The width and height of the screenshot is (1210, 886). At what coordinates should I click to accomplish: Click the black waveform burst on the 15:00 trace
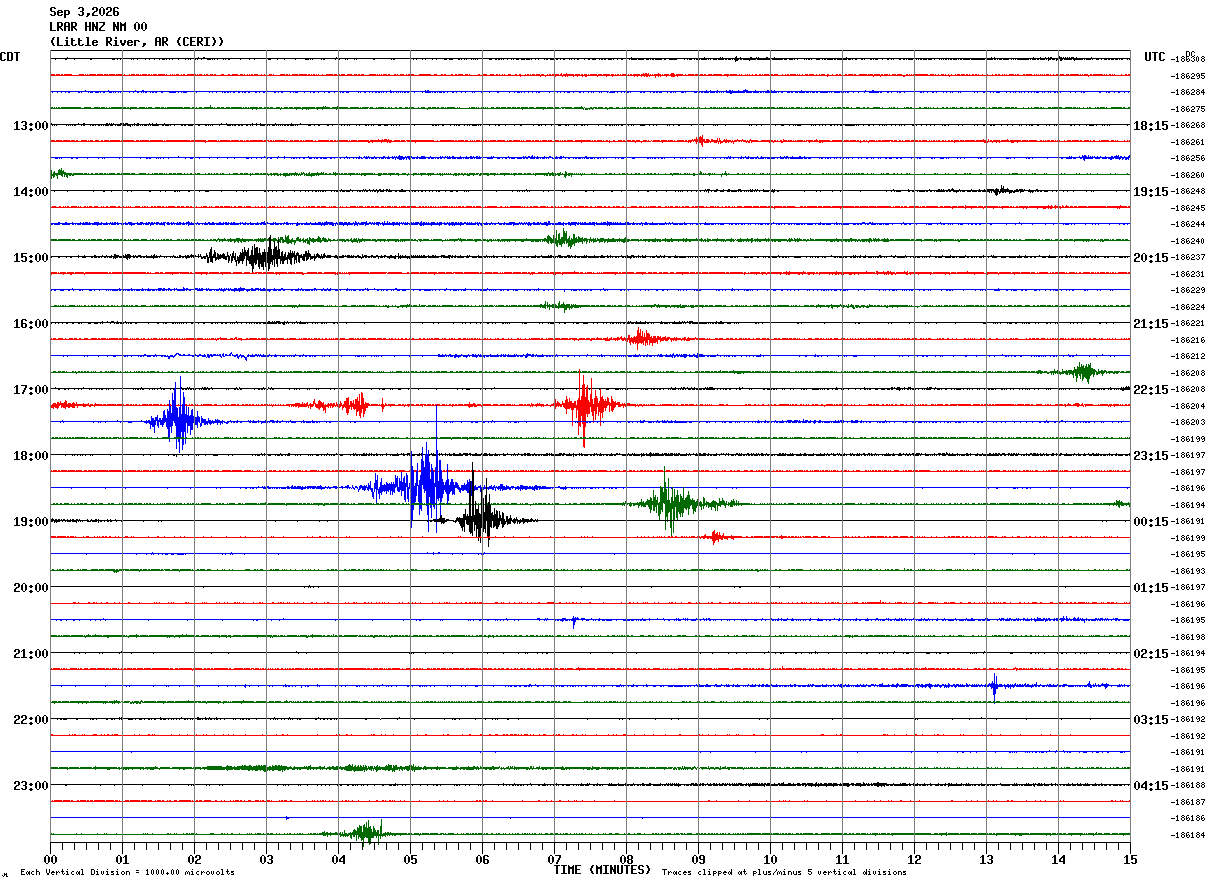point(262,255)
